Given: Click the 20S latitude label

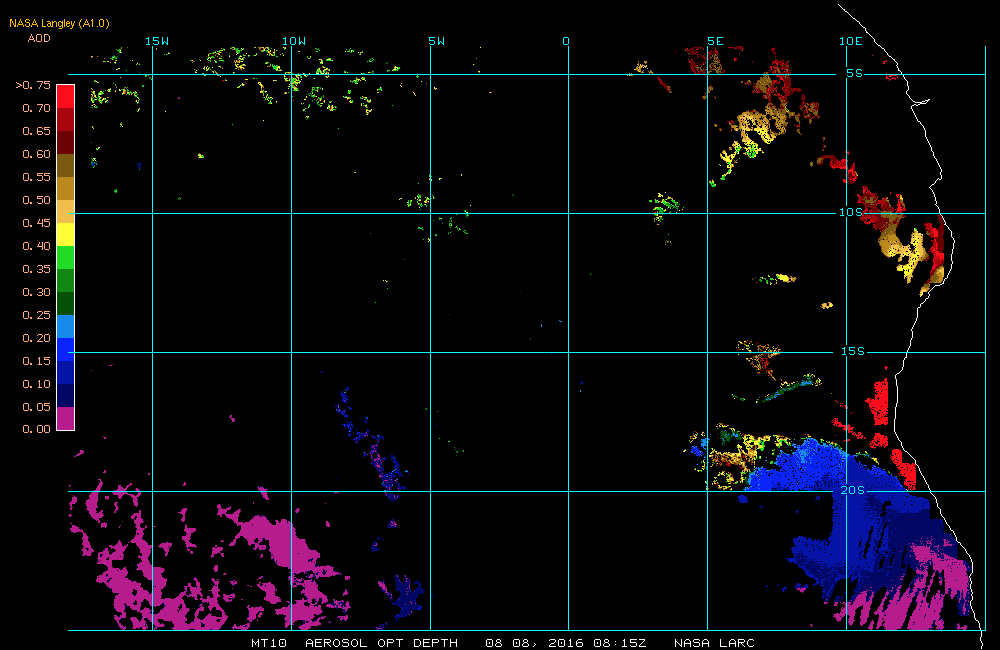Looking at the screenshot, I should pyautogui.click(x=853, y=489).
